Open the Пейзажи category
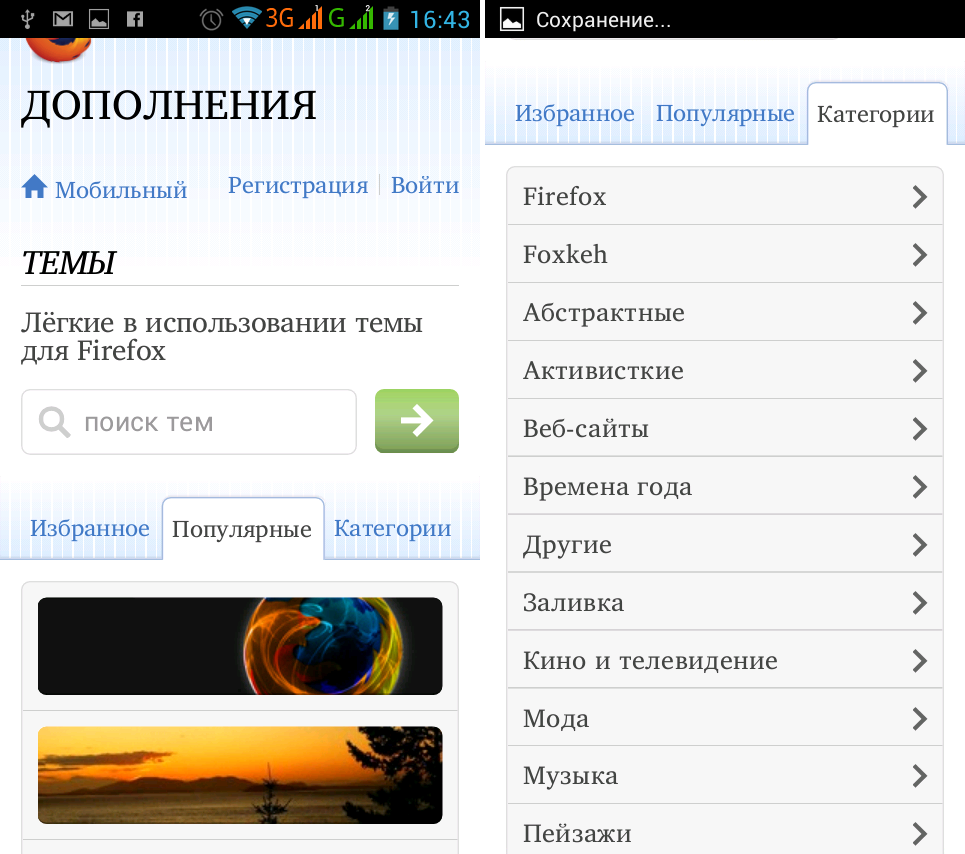Image resolution: width=965 pixels, height=854 pixels. click(725, 829)
